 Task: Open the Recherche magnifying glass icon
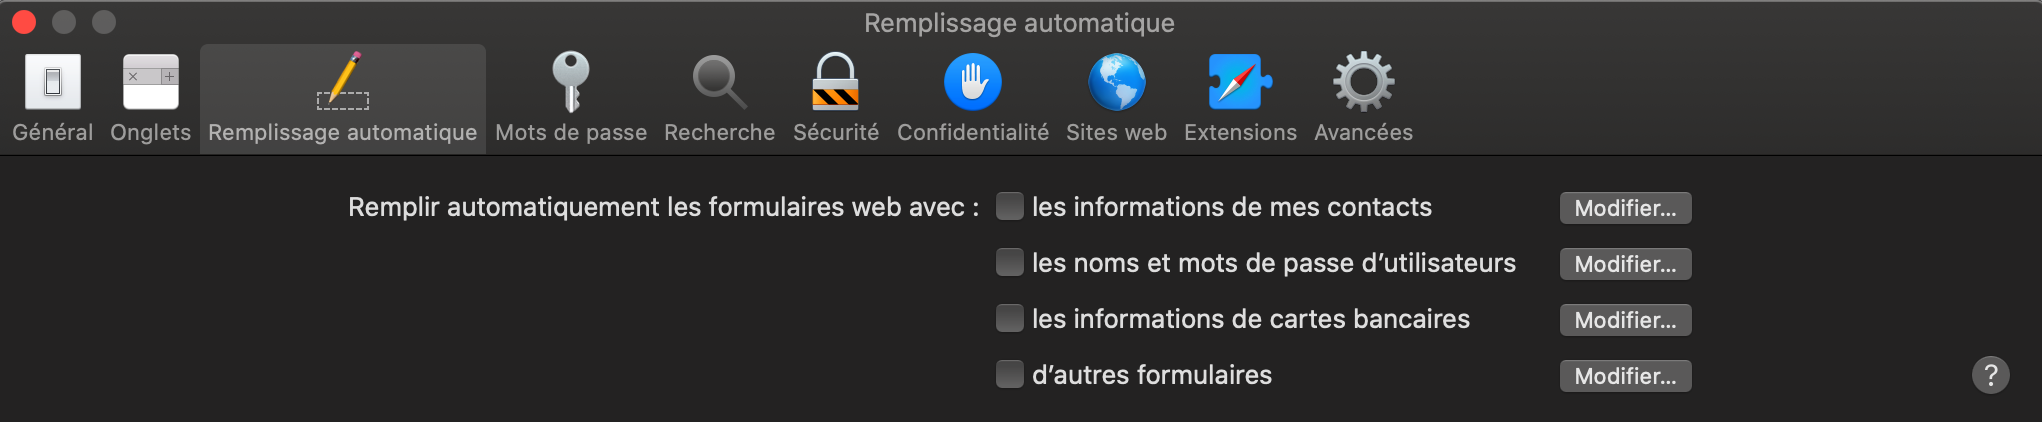tap(719, 82)
